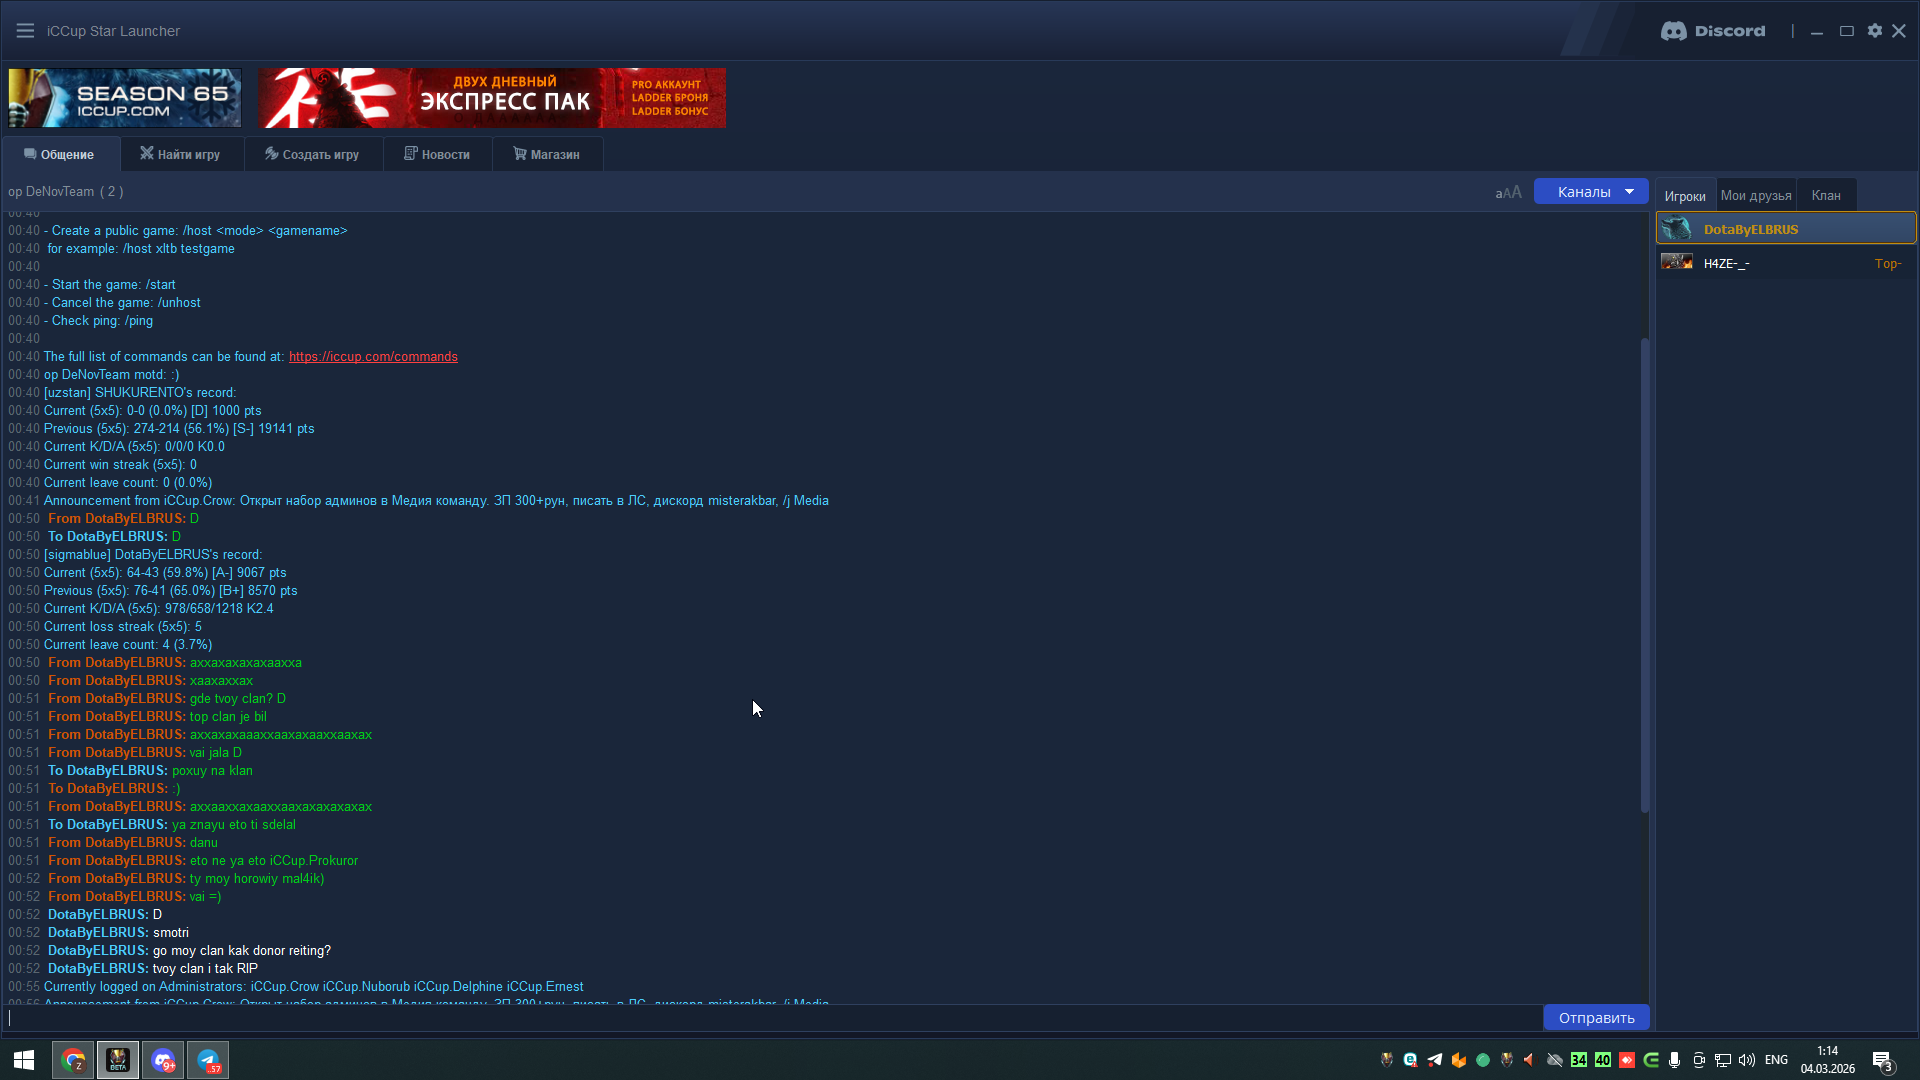Open the iccup.com/commands link
This screenshot has width=1920, height=1080.
pos(373,357)
